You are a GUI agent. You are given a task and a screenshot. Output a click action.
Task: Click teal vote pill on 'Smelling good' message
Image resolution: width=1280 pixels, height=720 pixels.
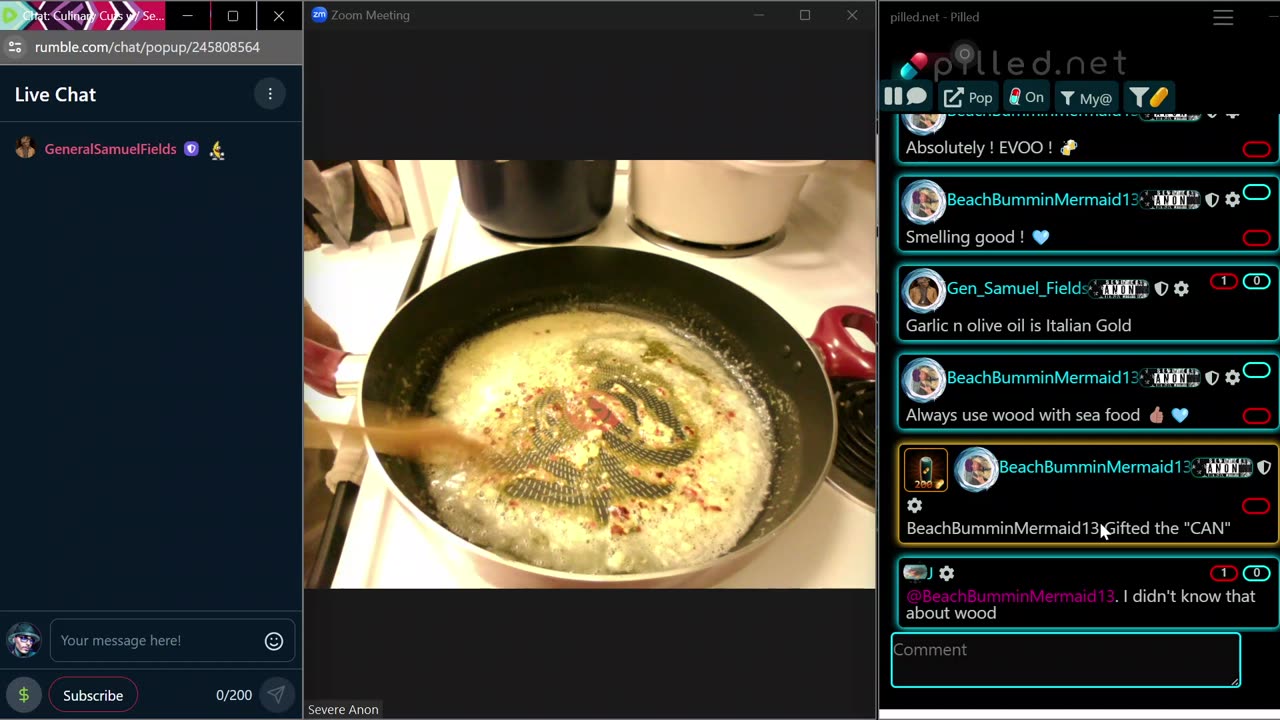pyautogui.click(x=1257, y=192)
